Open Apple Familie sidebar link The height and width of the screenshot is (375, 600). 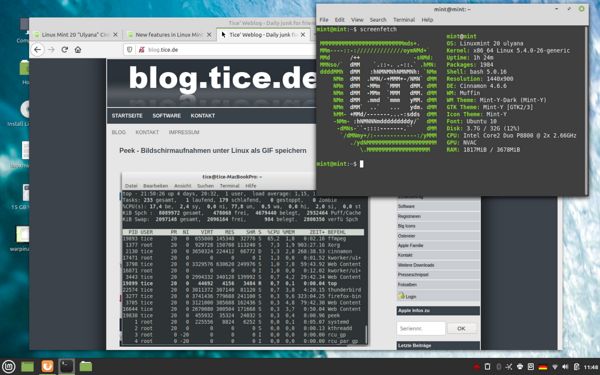(438, 245)
